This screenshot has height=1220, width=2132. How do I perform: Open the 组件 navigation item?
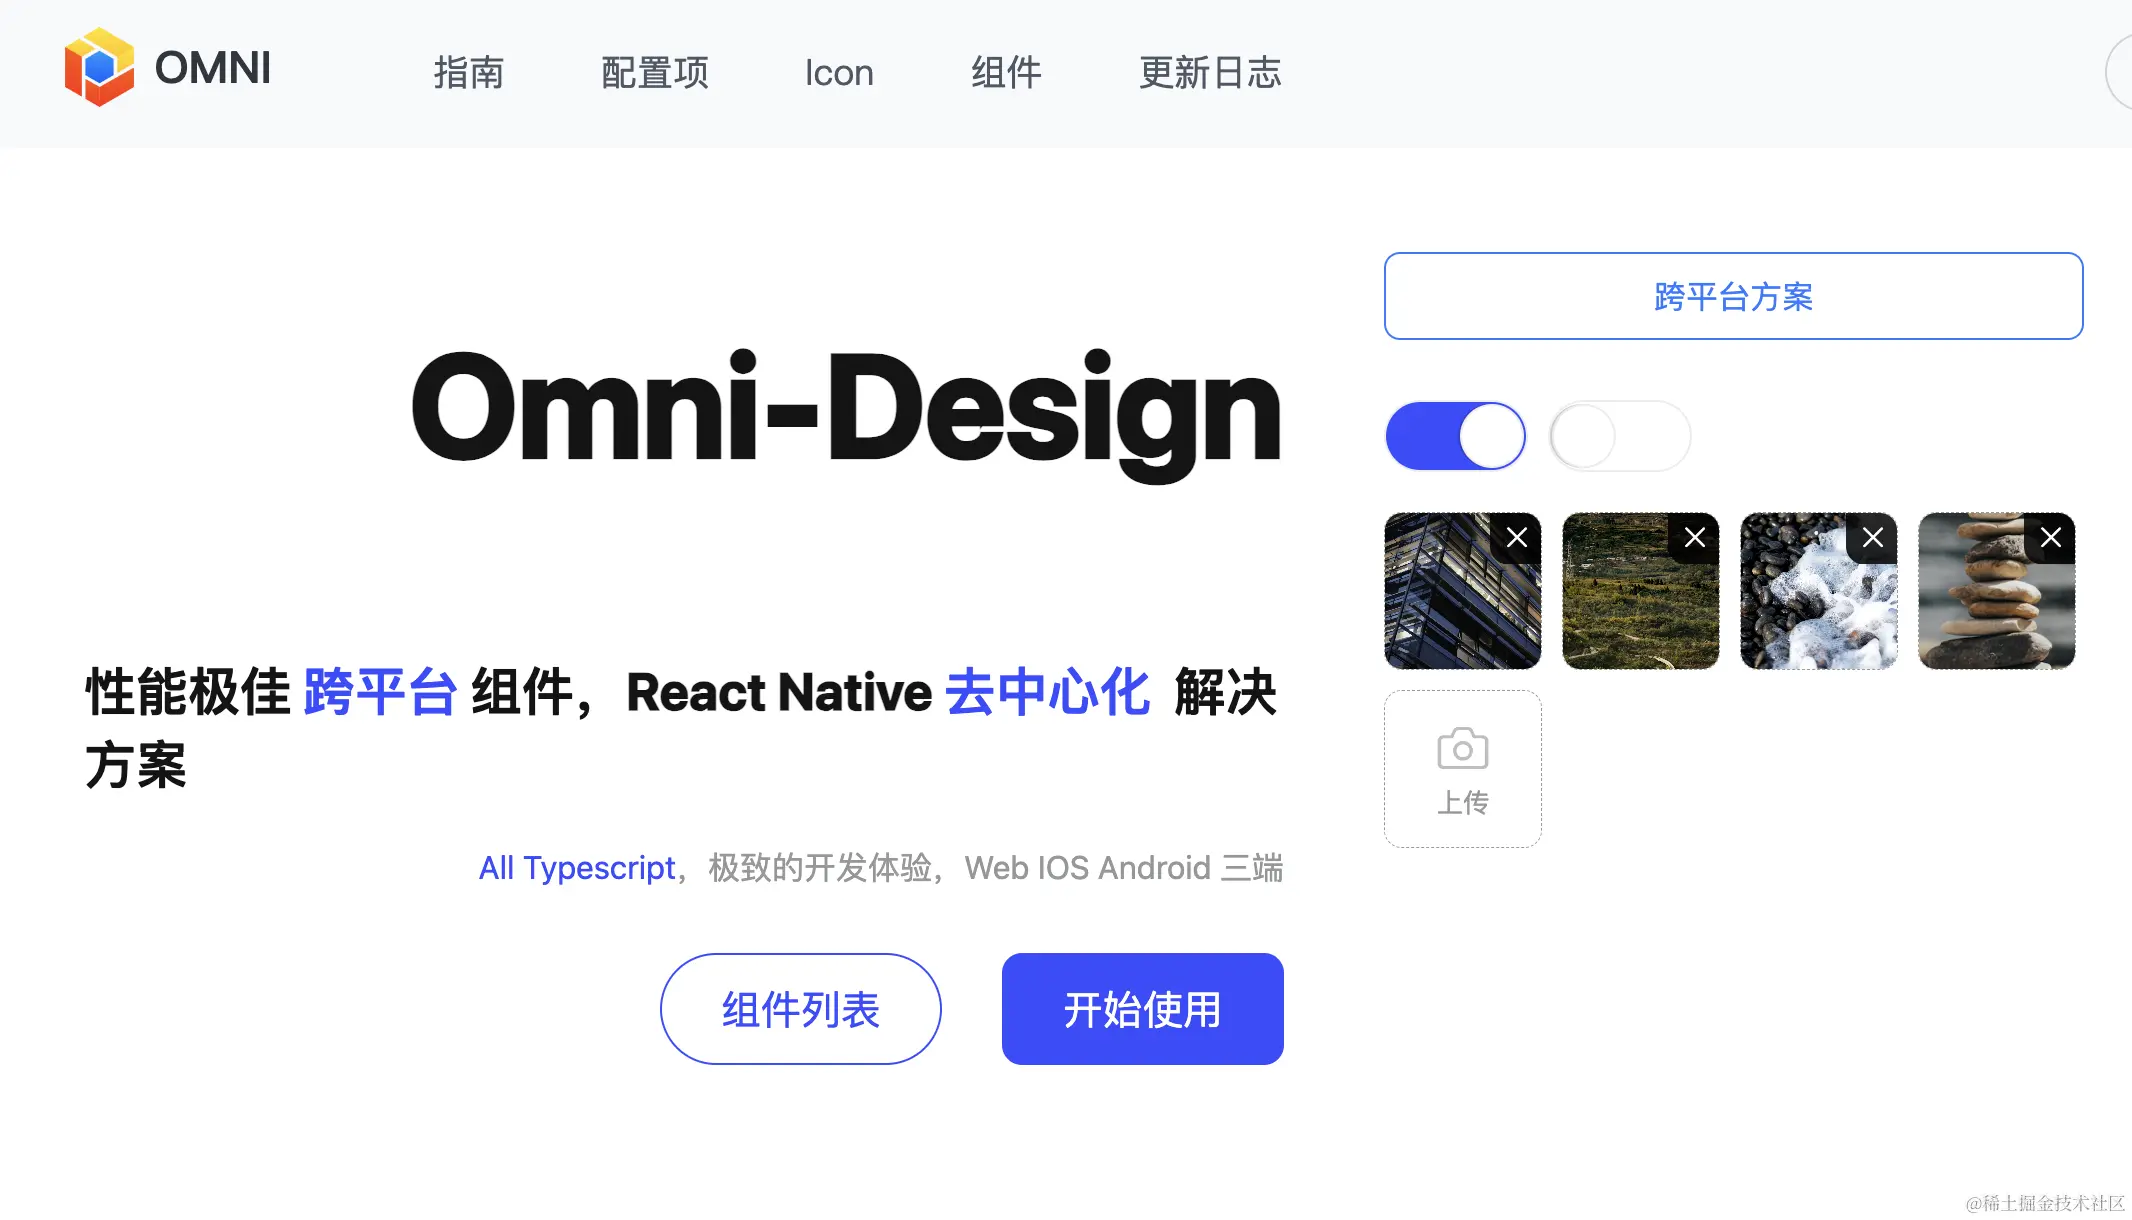pyautogui.click(x=1006, y=72)
